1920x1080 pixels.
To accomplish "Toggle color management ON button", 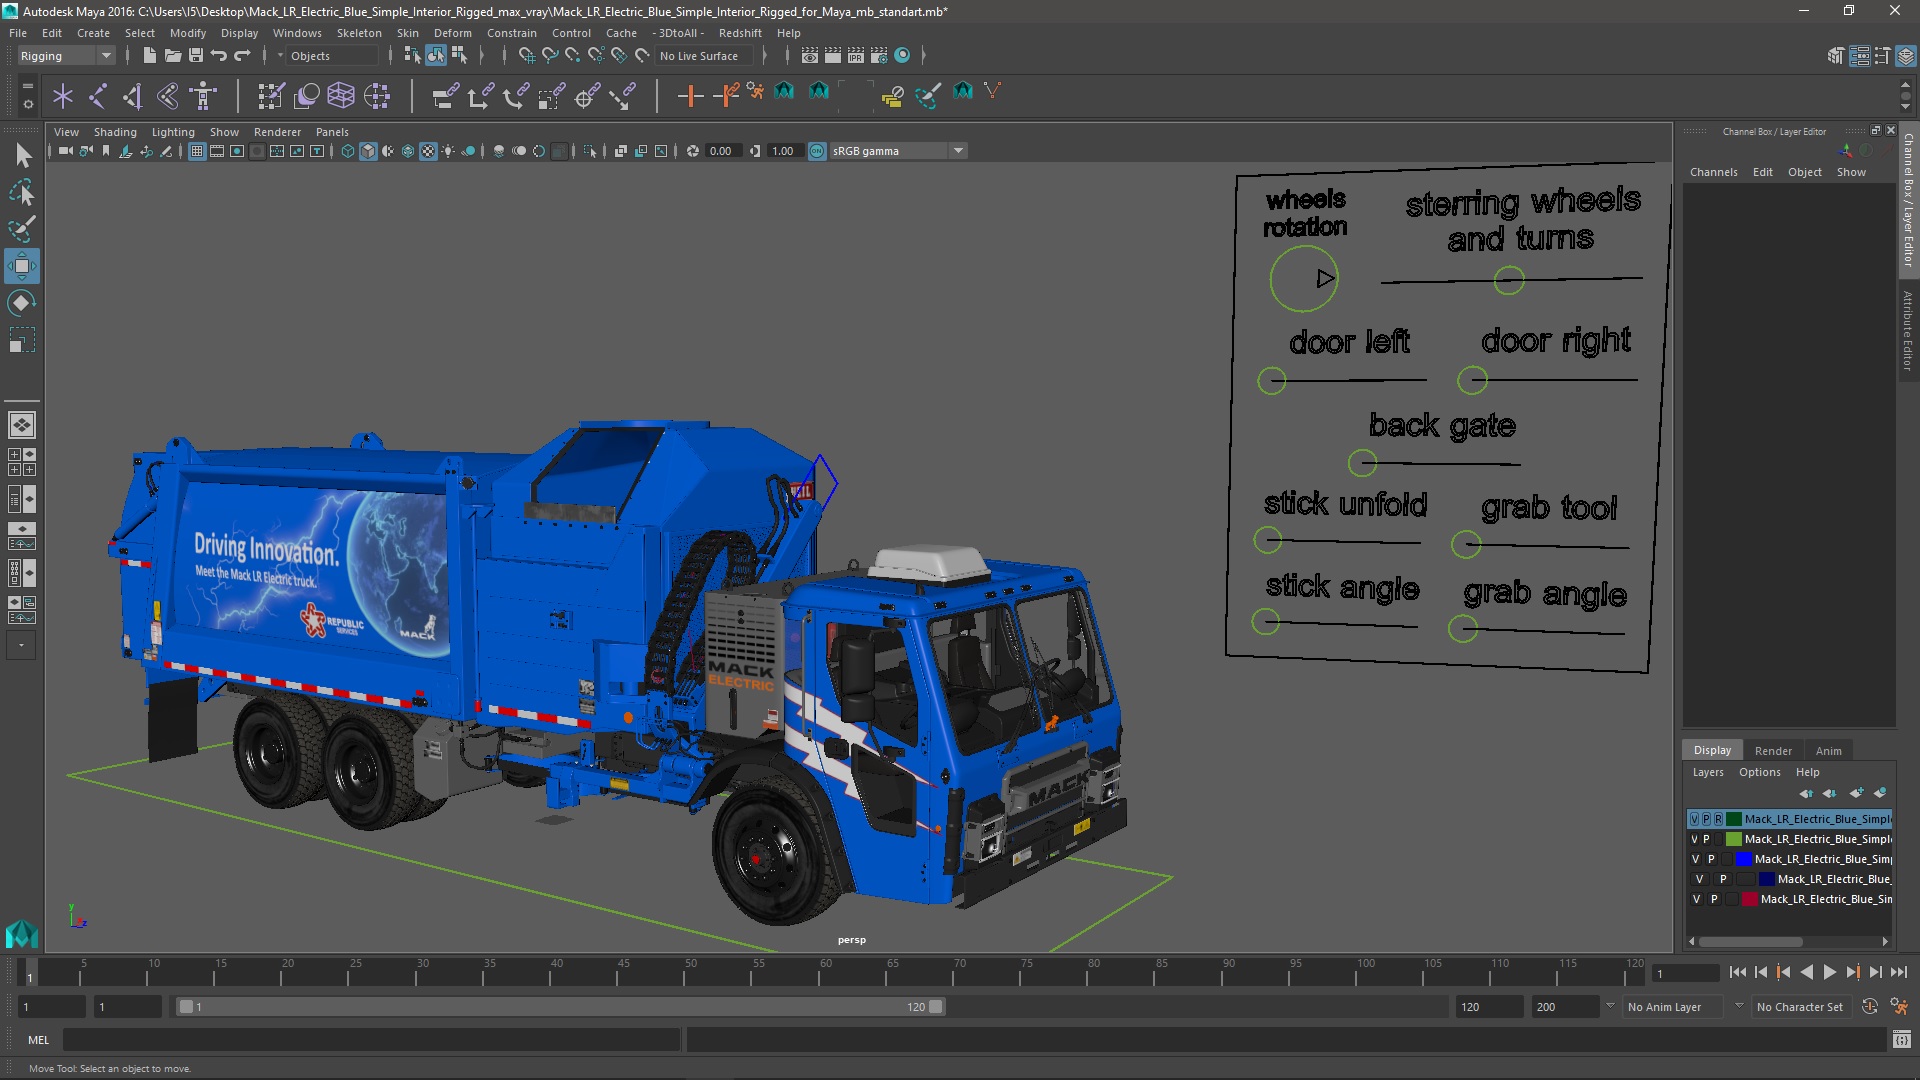I will coord(817,151).
